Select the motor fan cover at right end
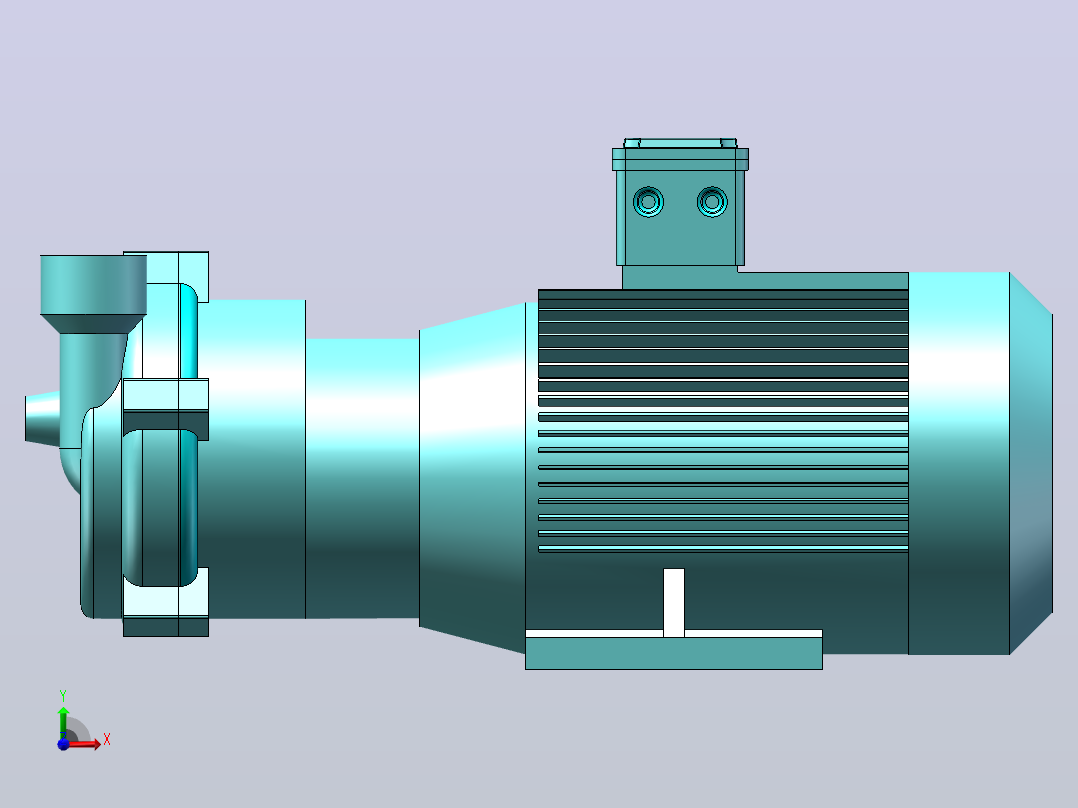 [980, 463]
